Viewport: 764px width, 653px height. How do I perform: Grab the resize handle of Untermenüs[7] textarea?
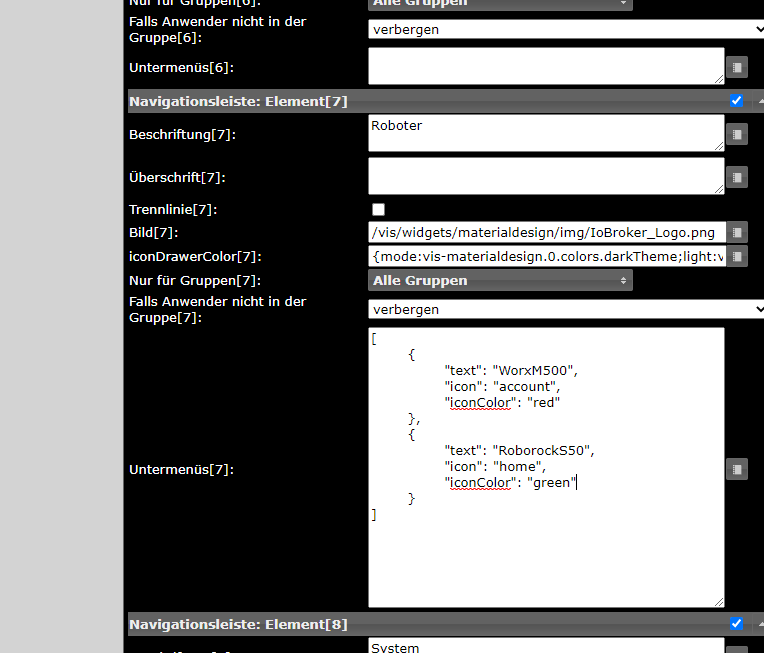coord(719,602)
